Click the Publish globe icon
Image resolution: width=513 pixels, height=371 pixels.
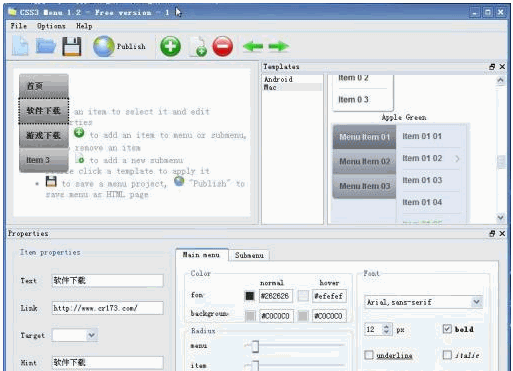point(104,46)
